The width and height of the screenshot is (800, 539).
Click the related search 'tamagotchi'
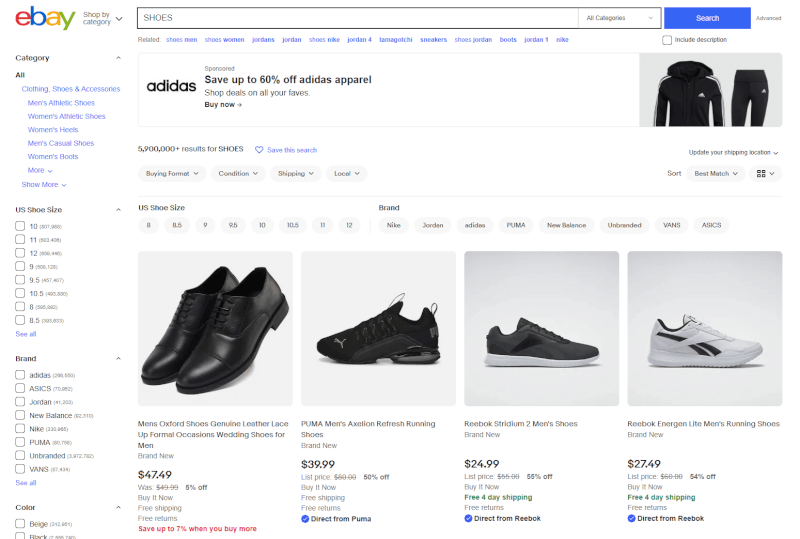click(x=395, y=40)
